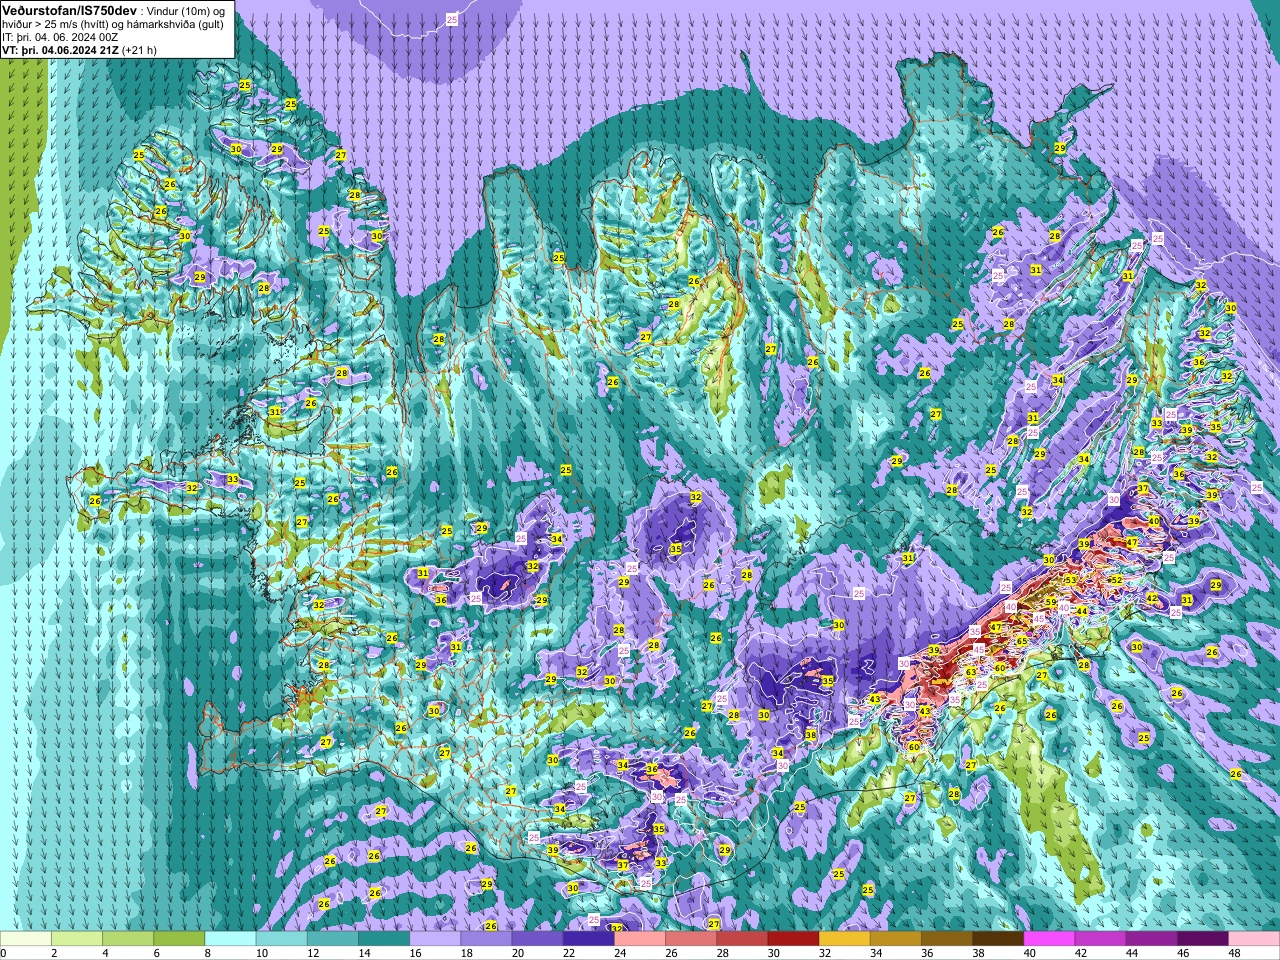Select the salmon pink 24–26 legend swatch
Image resolution: width=1280 pixels, height=960 pixels.
pyautogui.click(x=640, y=939)
